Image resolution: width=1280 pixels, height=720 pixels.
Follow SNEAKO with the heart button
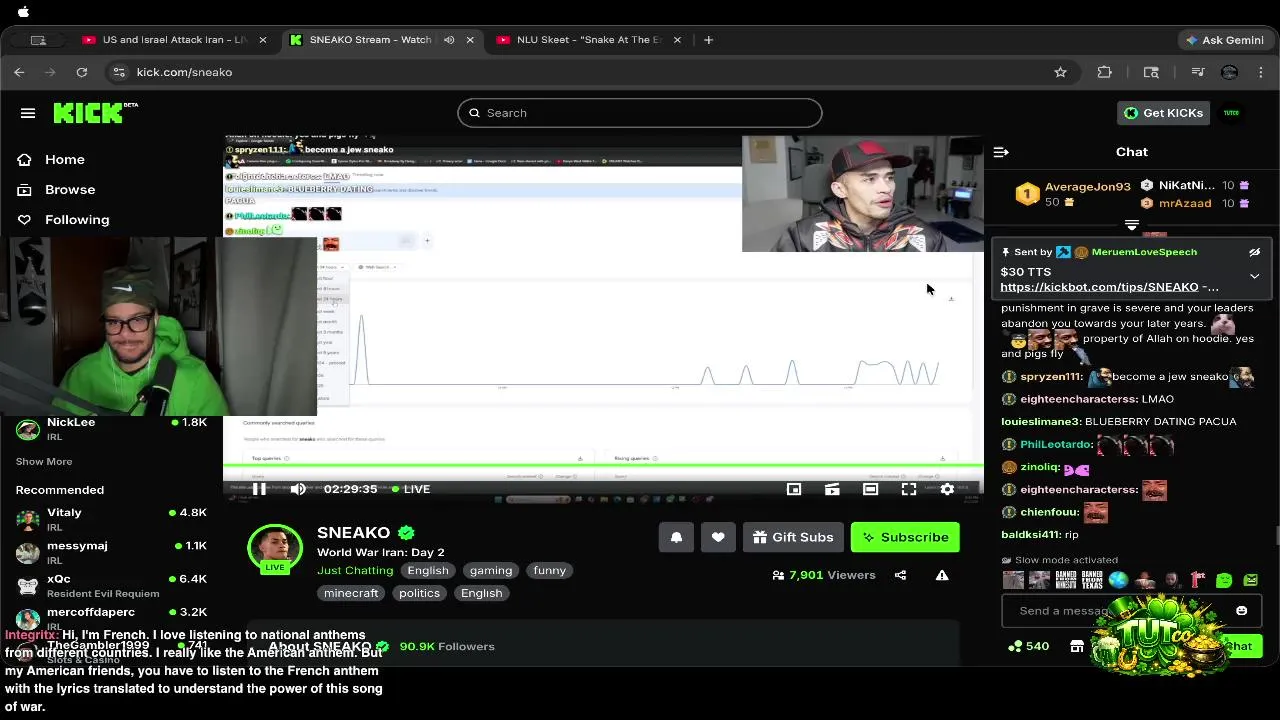tap(718, 537)
